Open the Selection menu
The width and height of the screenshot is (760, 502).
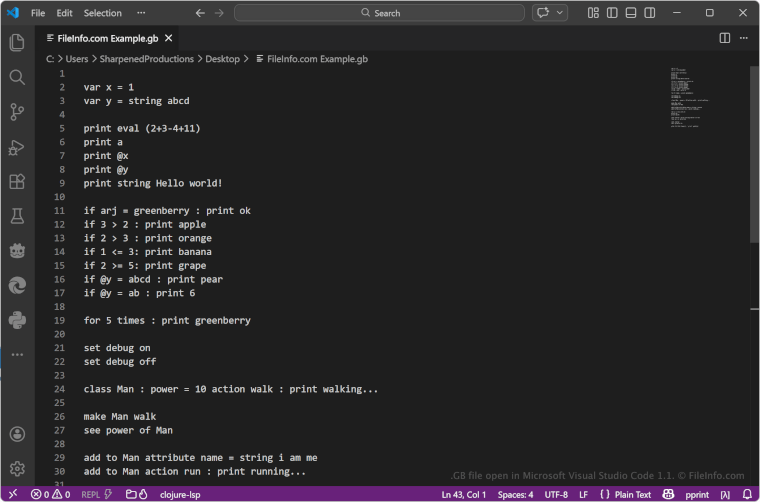tap(102, 13)
